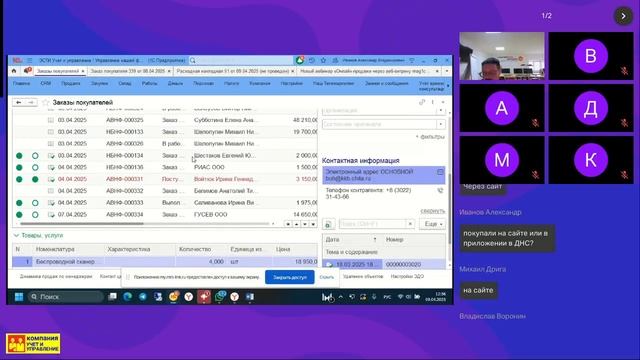
Task: Click Динамика продаж по менеджерам link
Action: [x=56, y=277]
